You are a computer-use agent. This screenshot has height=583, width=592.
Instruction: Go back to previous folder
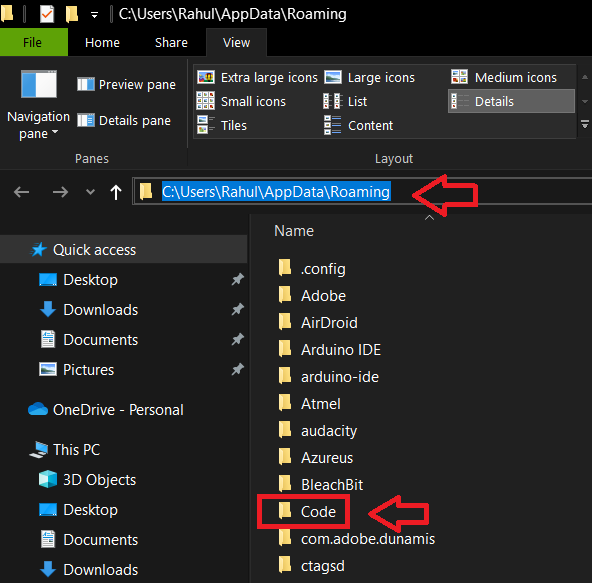22,192
